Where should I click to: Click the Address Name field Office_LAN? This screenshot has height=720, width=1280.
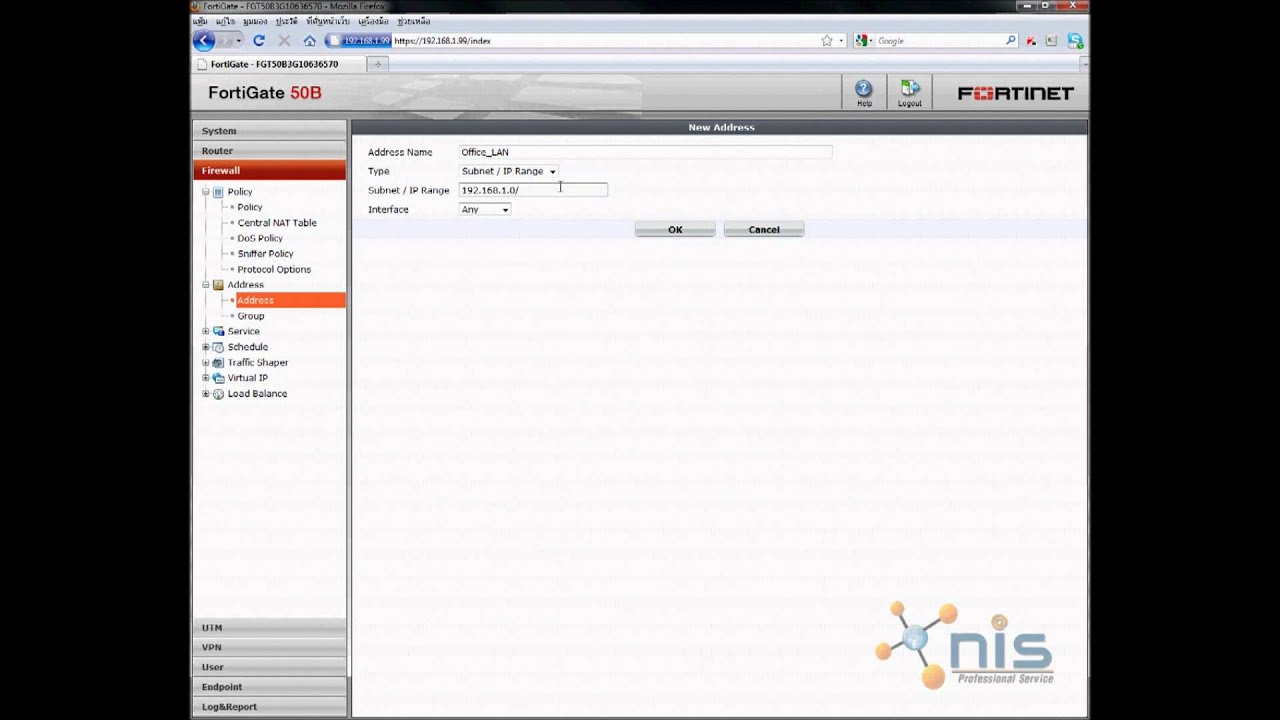click(x=645, y=152)
